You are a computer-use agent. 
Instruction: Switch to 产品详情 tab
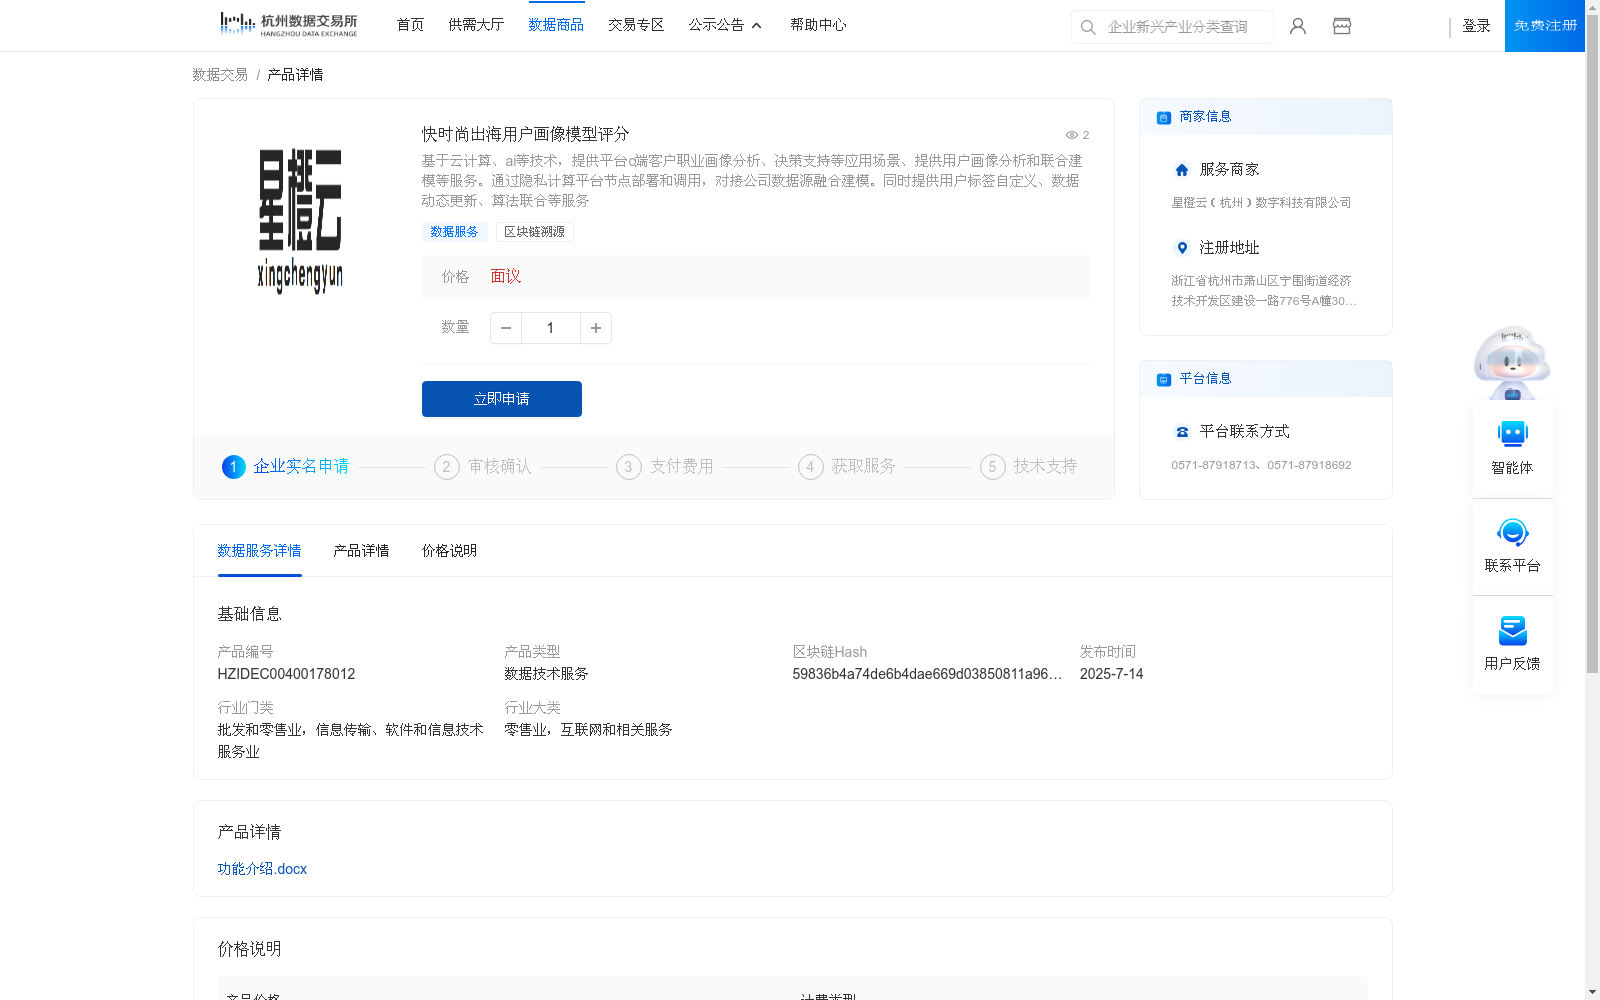click(361, 551)
